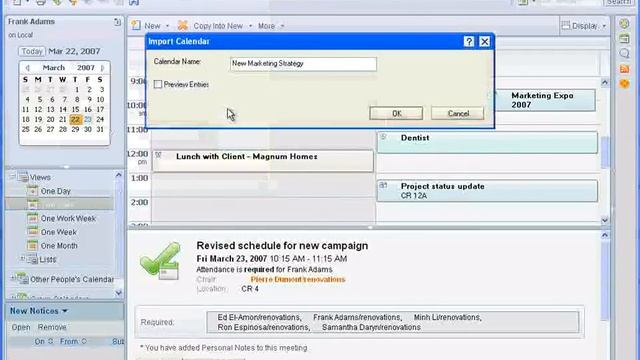Viewport: 640px width, 360px height.
Task: Click the small icon beside Frank Adams
Action: 118,22
